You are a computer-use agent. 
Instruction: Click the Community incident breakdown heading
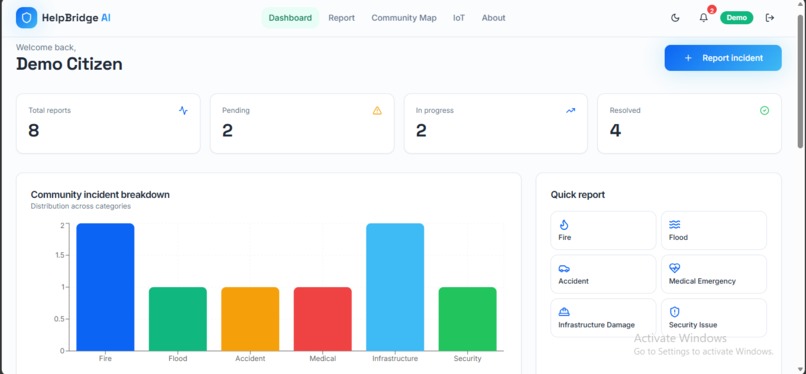(x=100, y=195)
